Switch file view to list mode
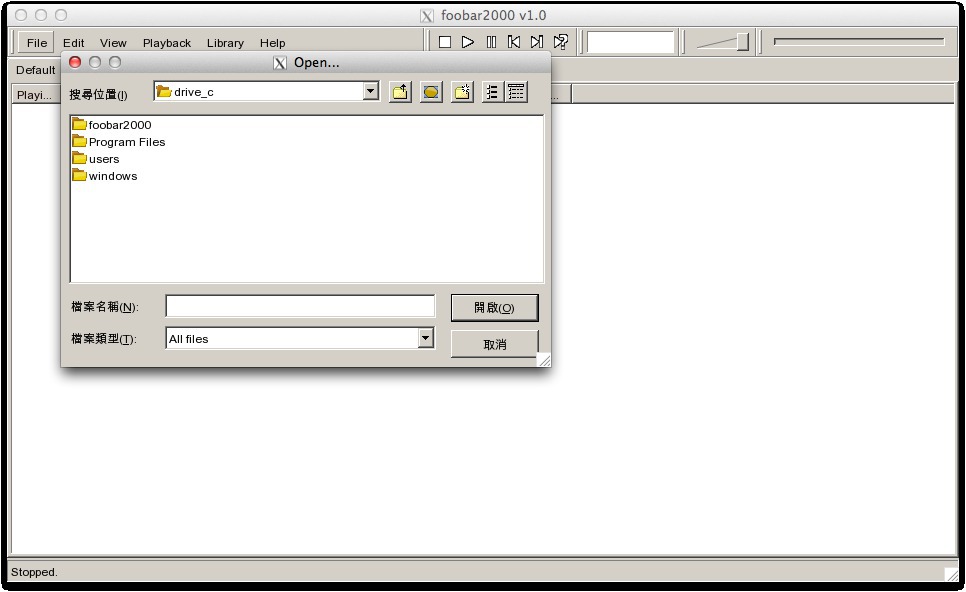Viewport: 966px width, 592px height. (x=492, y=92)
